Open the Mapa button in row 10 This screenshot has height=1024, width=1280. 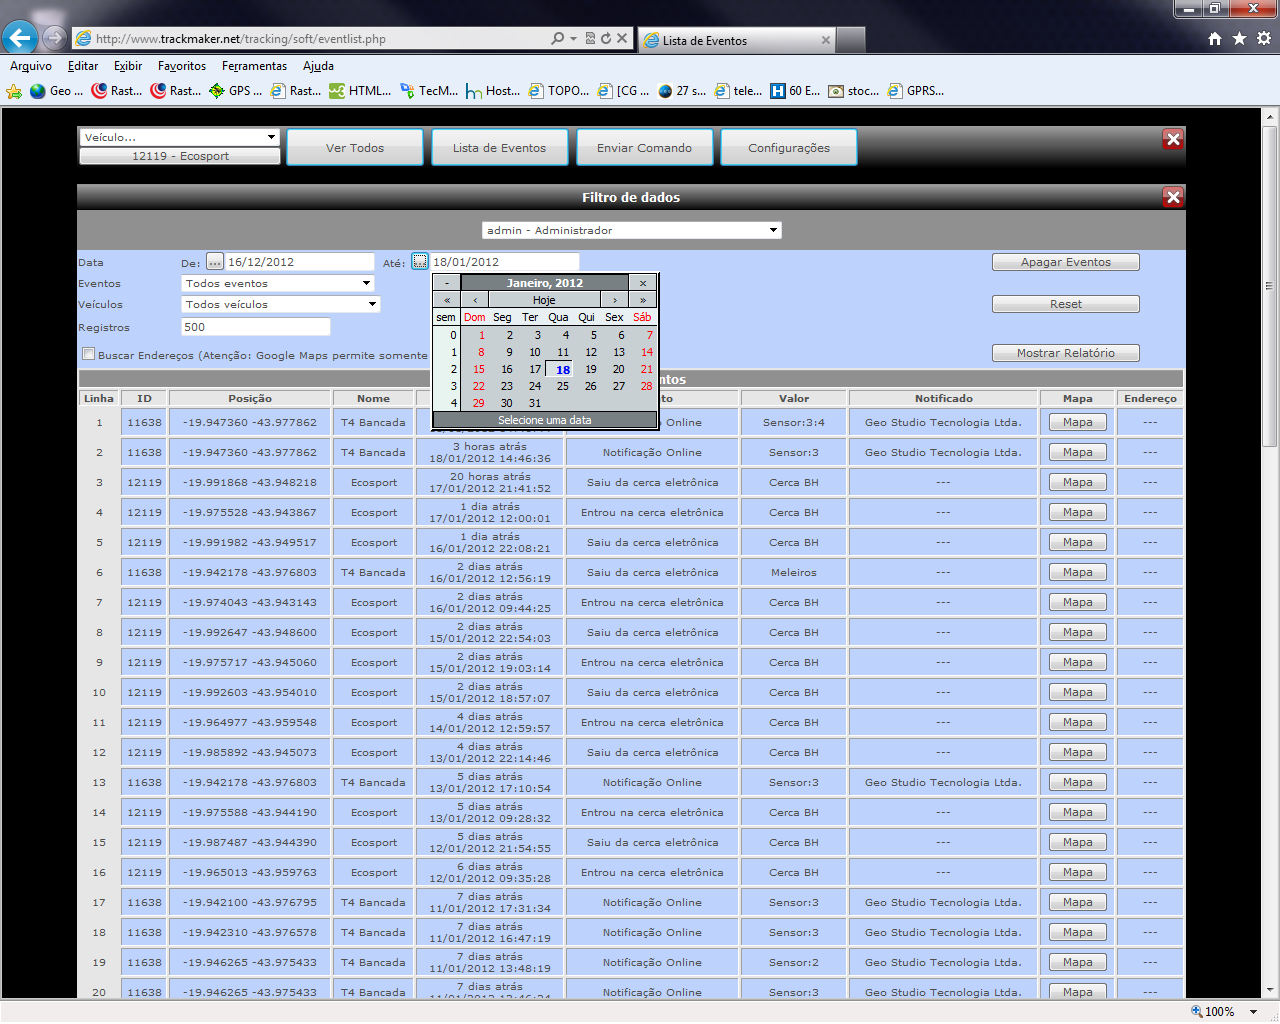pyautogui.click(x=1077, y=692)
